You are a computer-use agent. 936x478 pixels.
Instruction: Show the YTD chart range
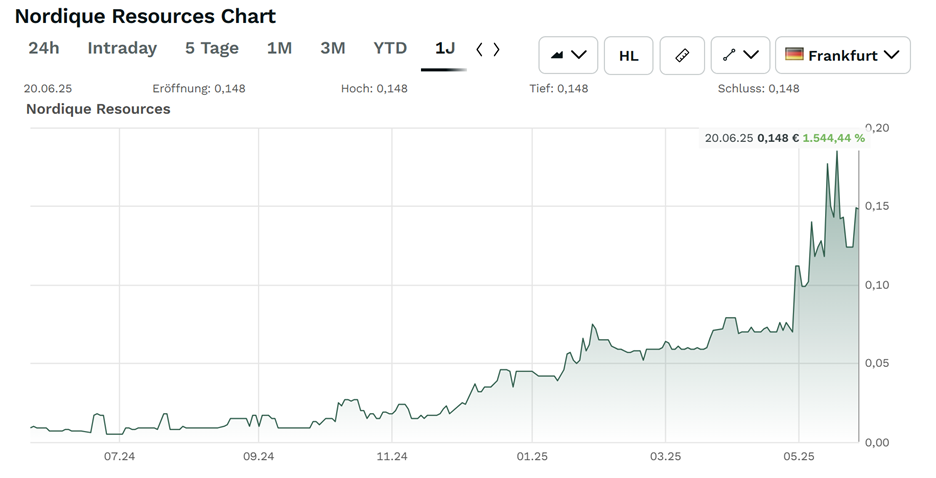390,48
